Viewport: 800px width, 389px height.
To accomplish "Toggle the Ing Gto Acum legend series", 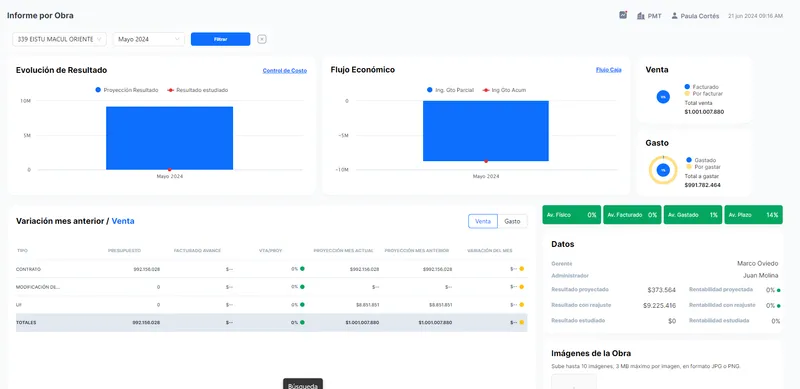I will 505,90.
